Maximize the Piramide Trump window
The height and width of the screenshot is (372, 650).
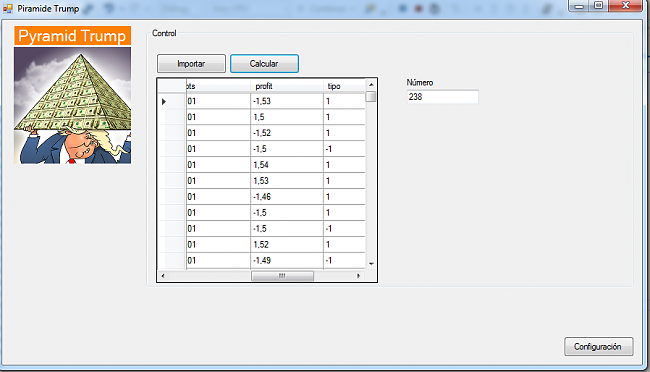[x=598, y=6]
